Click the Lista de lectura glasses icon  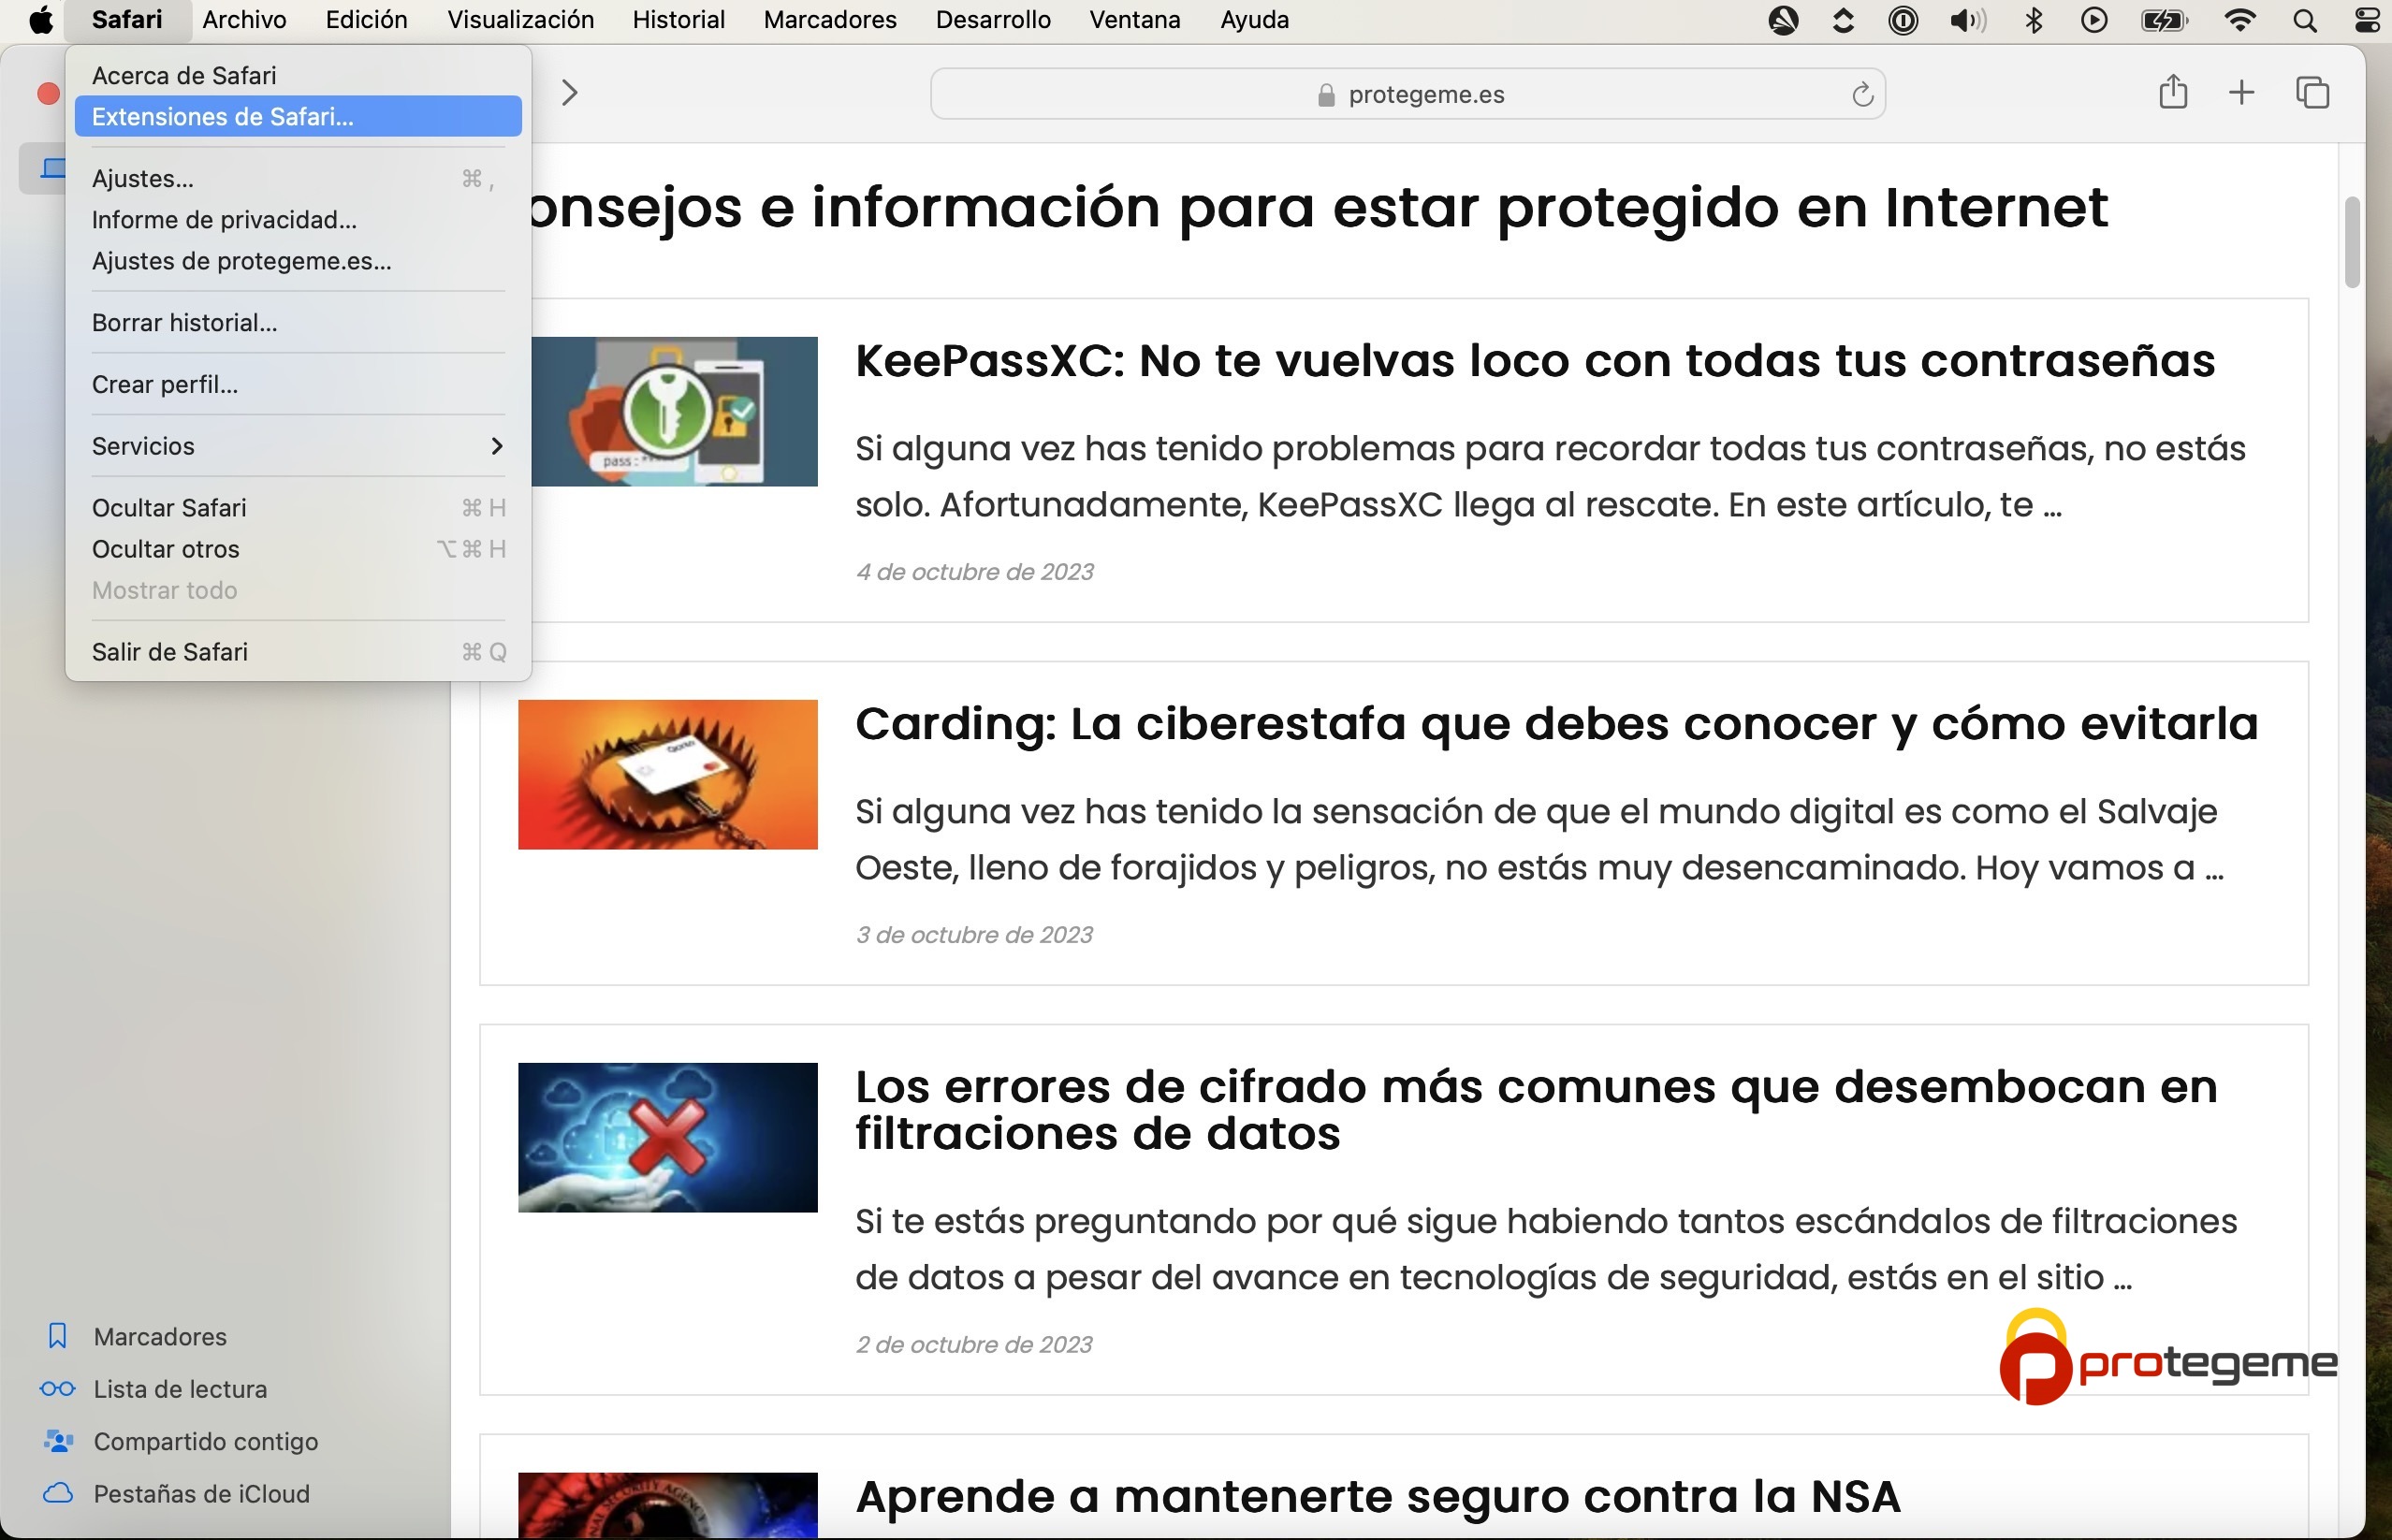[x=57, y=1389]
